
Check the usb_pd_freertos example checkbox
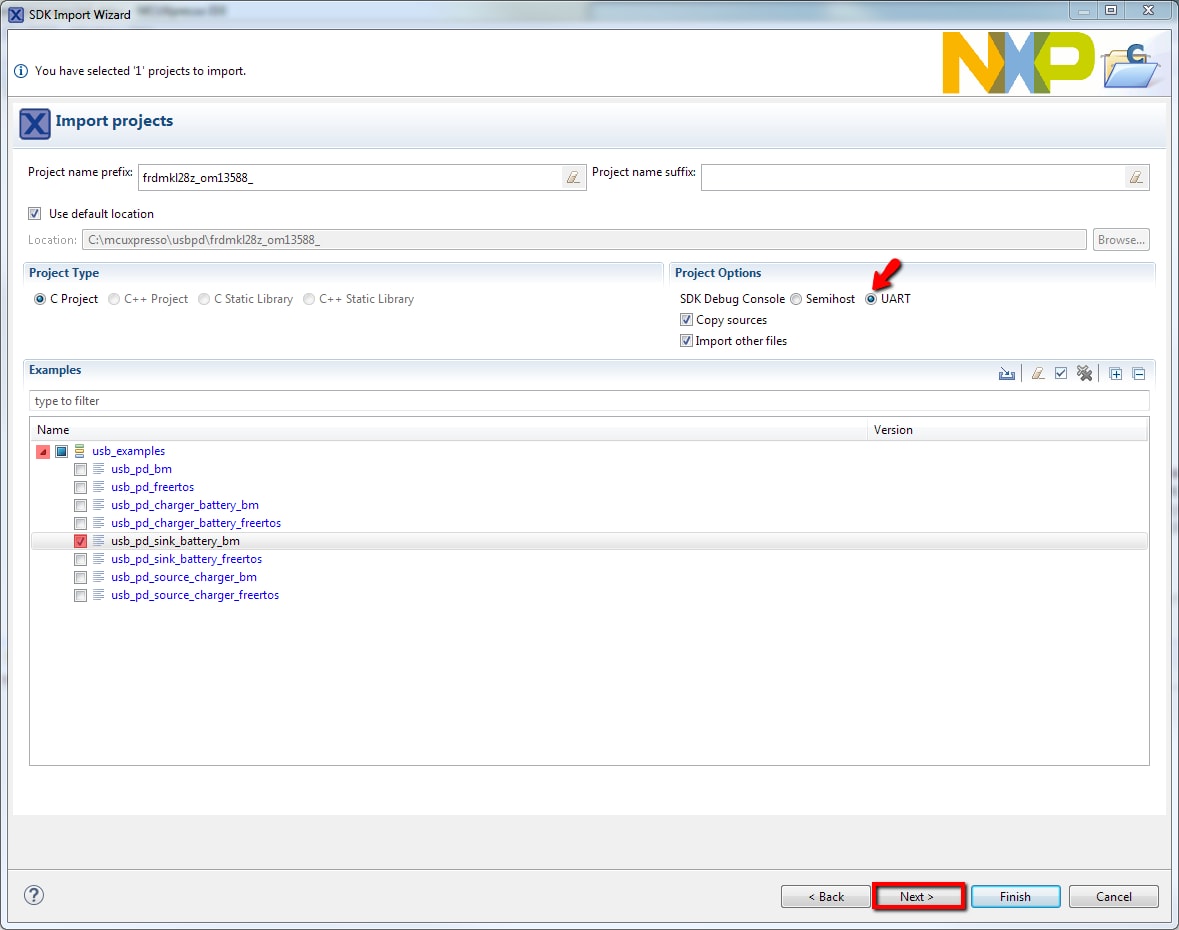pos(80,487)
